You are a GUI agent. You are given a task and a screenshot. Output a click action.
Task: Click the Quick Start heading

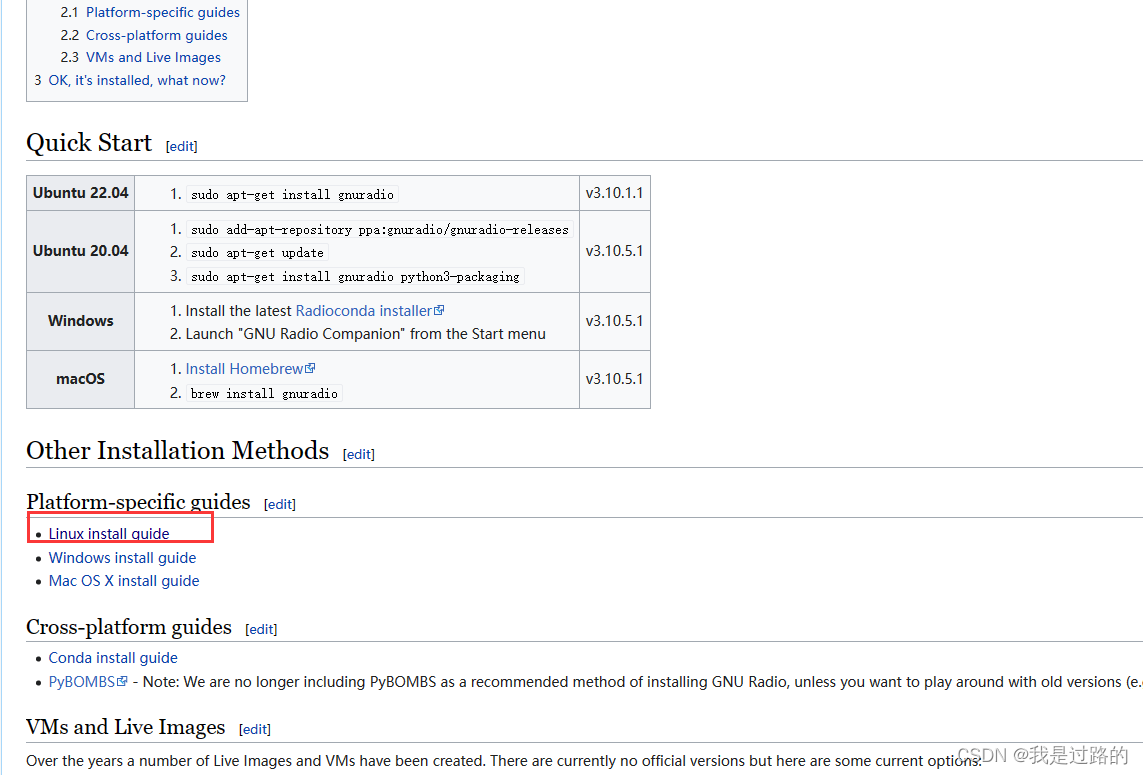89,143
